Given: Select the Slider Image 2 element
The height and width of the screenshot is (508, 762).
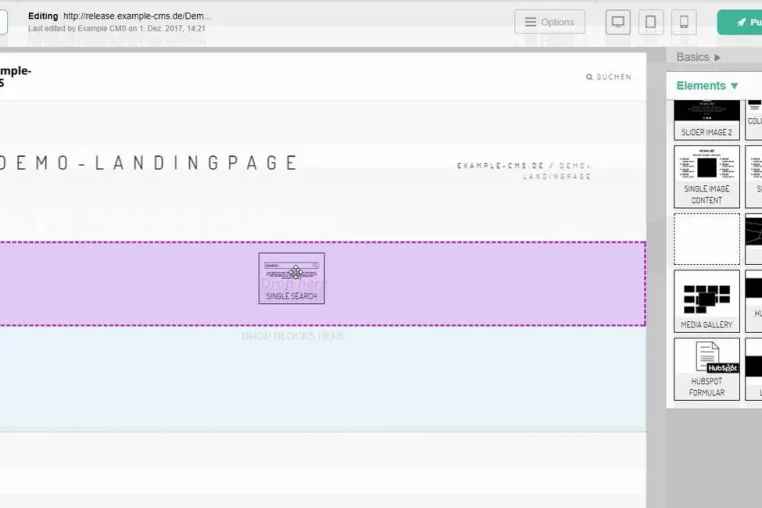Looking at the screenshot, I should point(707,120).
